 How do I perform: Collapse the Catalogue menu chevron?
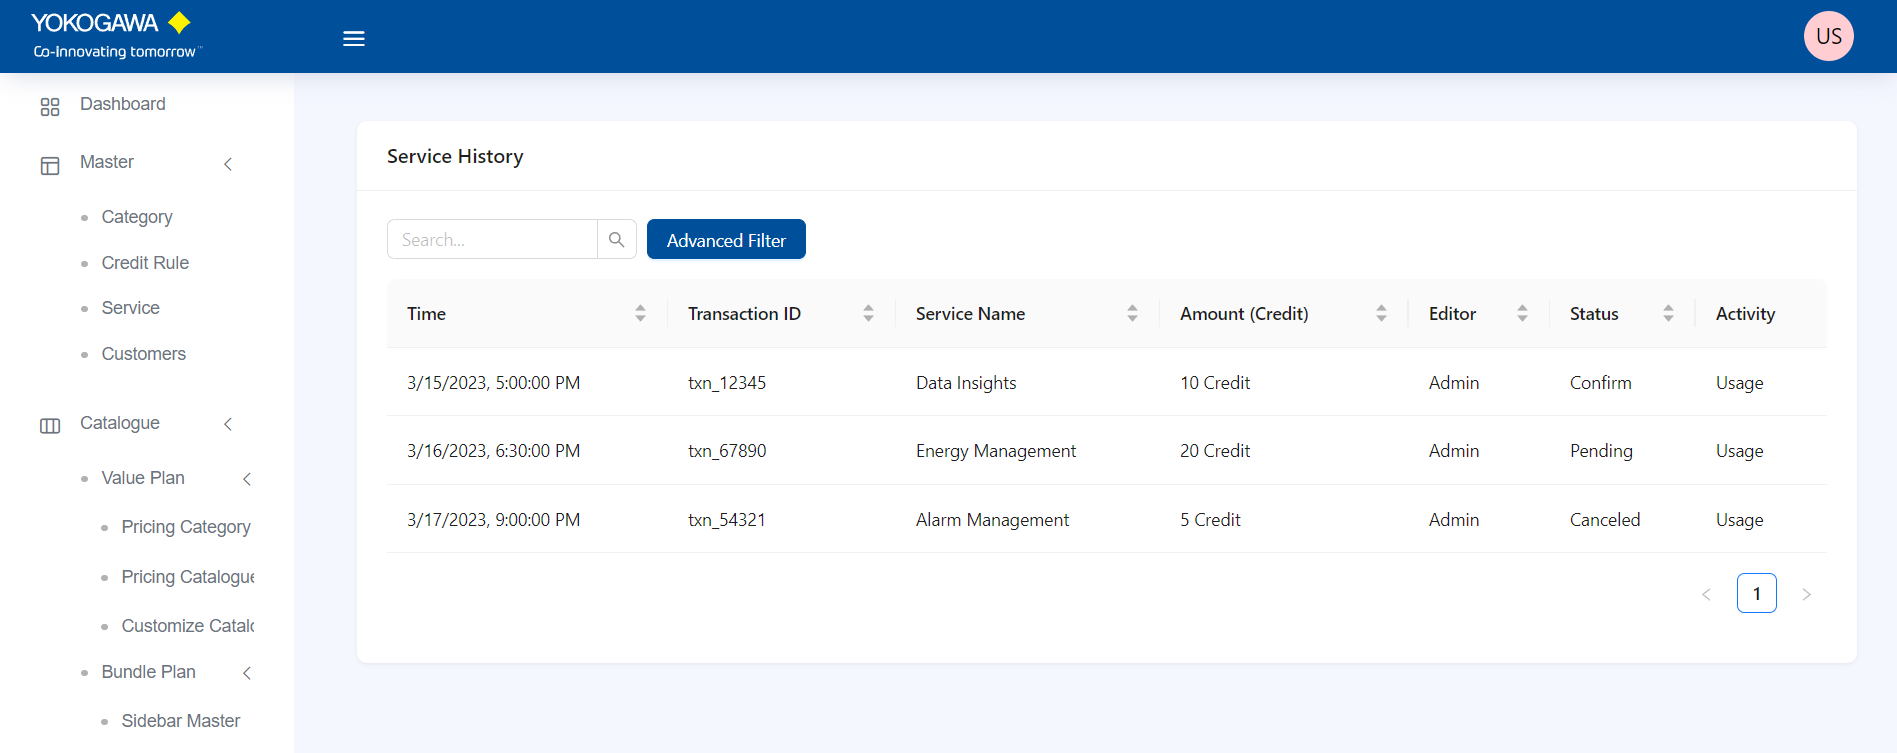tap(228, 424)
